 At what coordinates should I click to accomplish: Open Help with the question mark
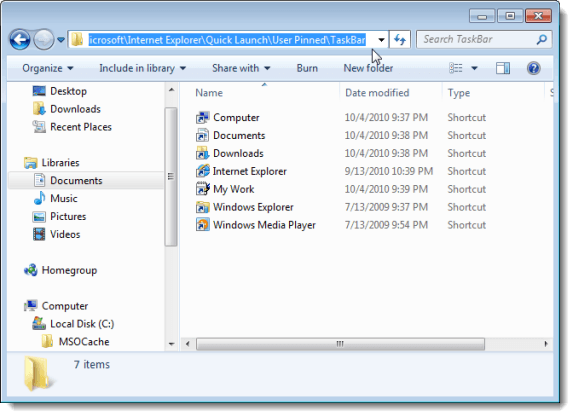pos(534,68)
